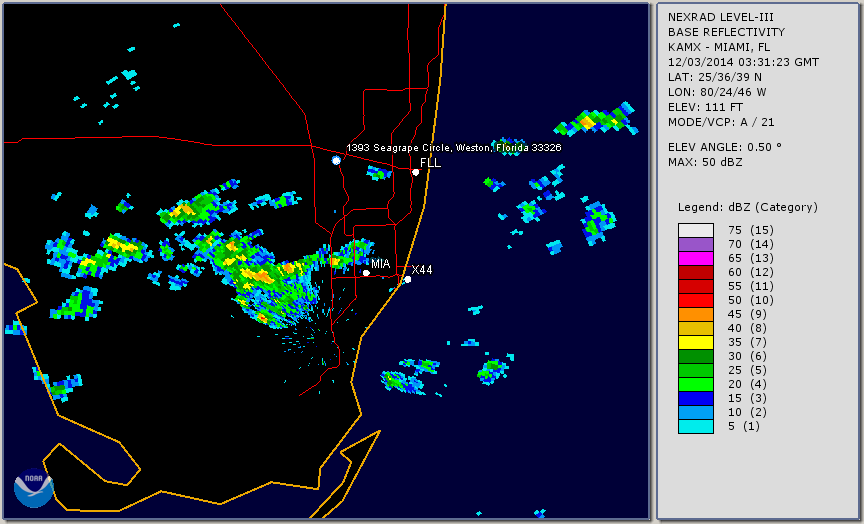Click the 75 (15) legend value
The width and height of the screenshot is (864, 524).
(750, 230)
